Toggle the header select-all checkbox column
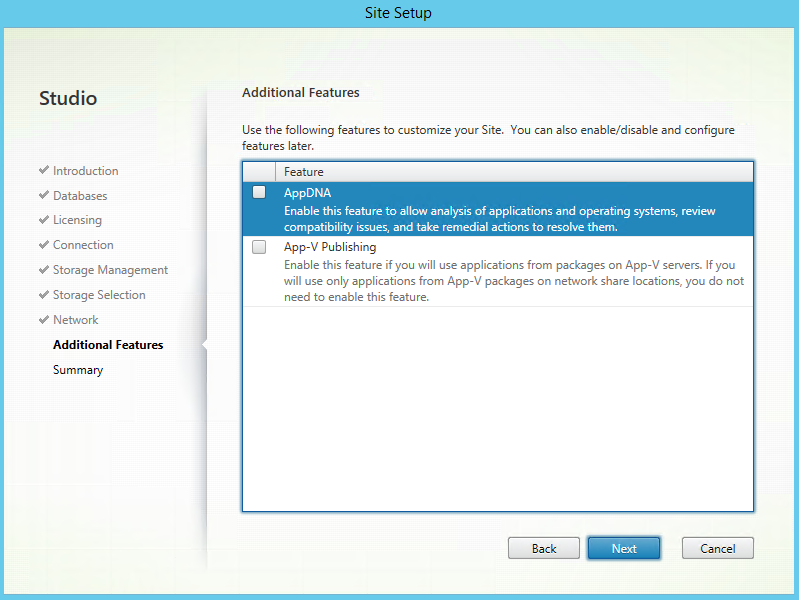This screenshot has height=600, width=799. click(259, 172)
